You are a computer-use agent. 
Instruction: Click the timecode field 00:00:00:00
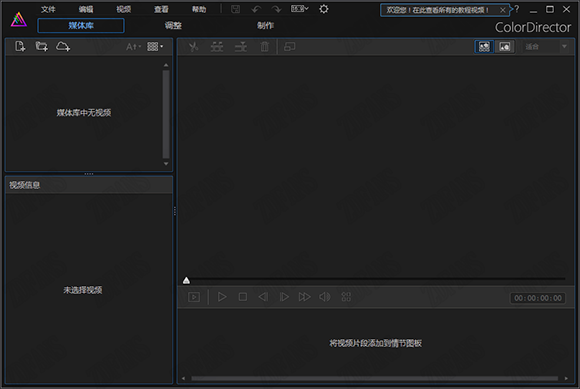tap(538, 298)
